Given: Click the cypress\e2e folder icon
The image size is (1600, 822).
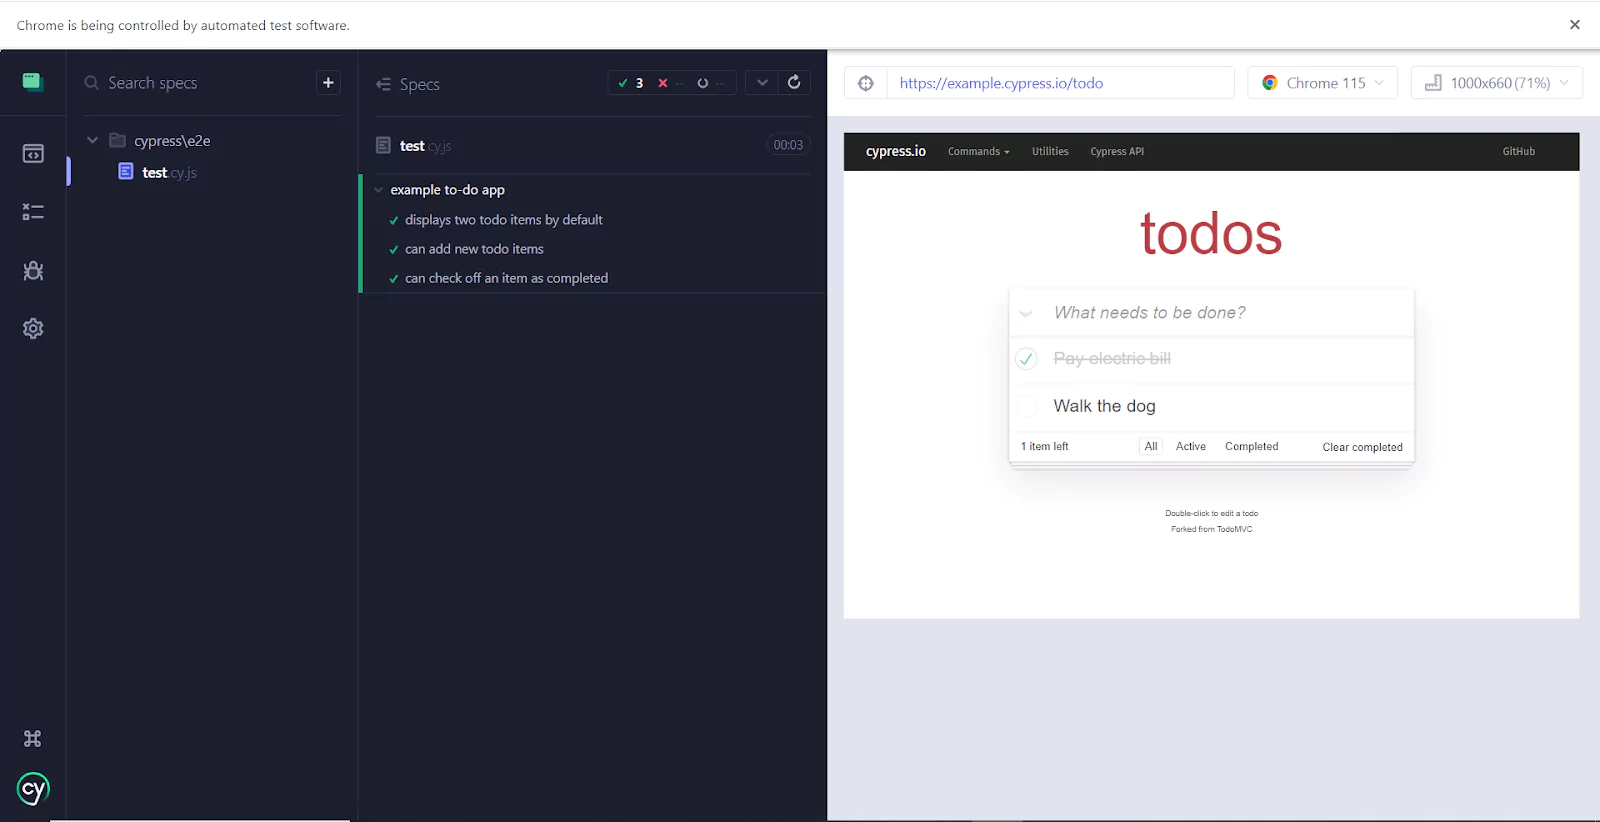Looking at the screenshot, I should click(117, 140).
